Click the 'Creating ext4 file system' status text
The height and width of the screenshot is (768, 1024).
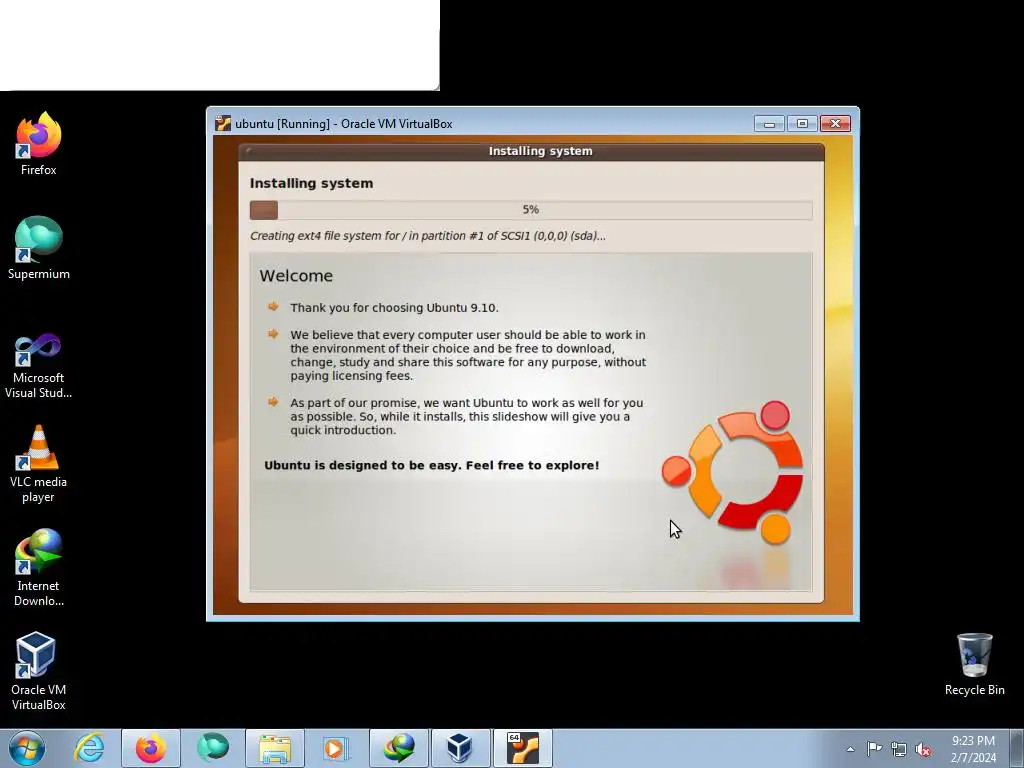pos(428,236)
